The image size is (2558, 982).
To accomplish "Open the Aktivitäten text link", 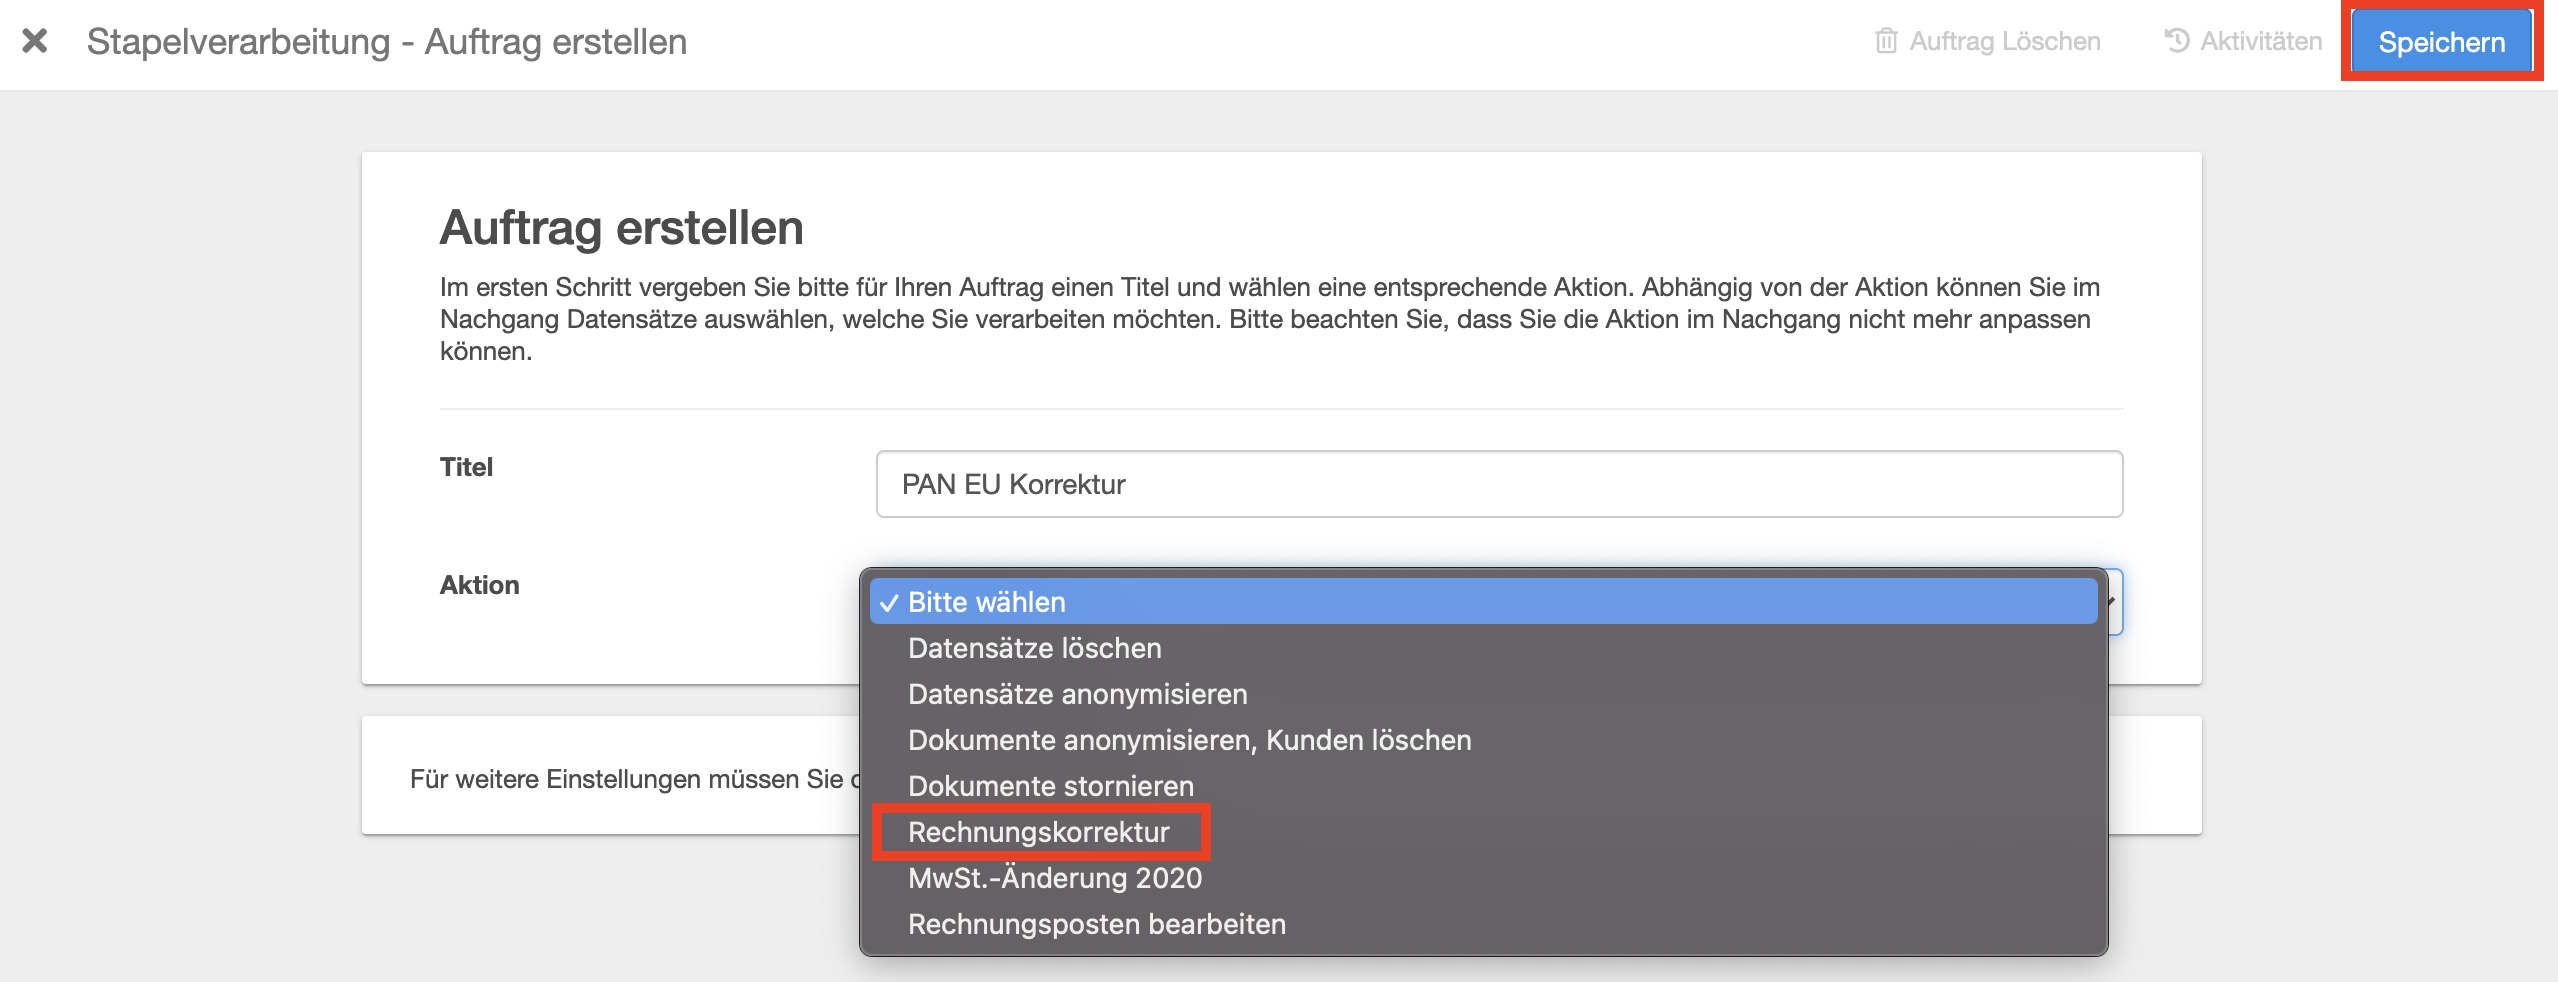I will (2260, 41).
